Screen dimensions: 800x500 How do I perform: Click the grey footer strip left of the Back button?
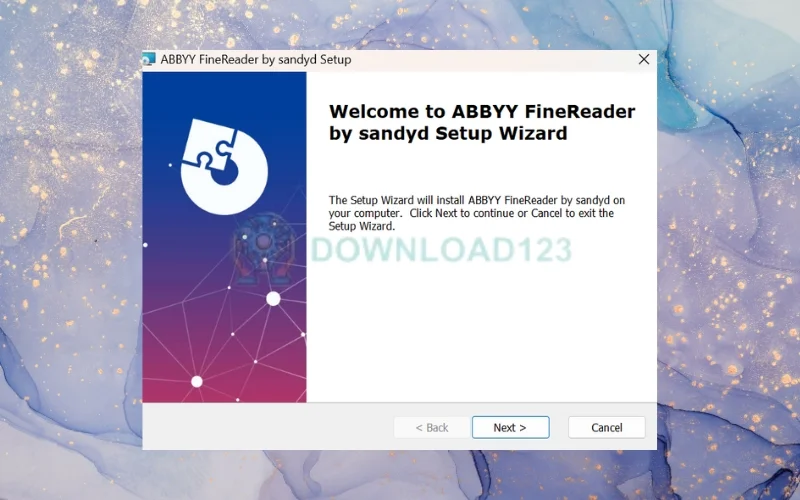point(268,427)
